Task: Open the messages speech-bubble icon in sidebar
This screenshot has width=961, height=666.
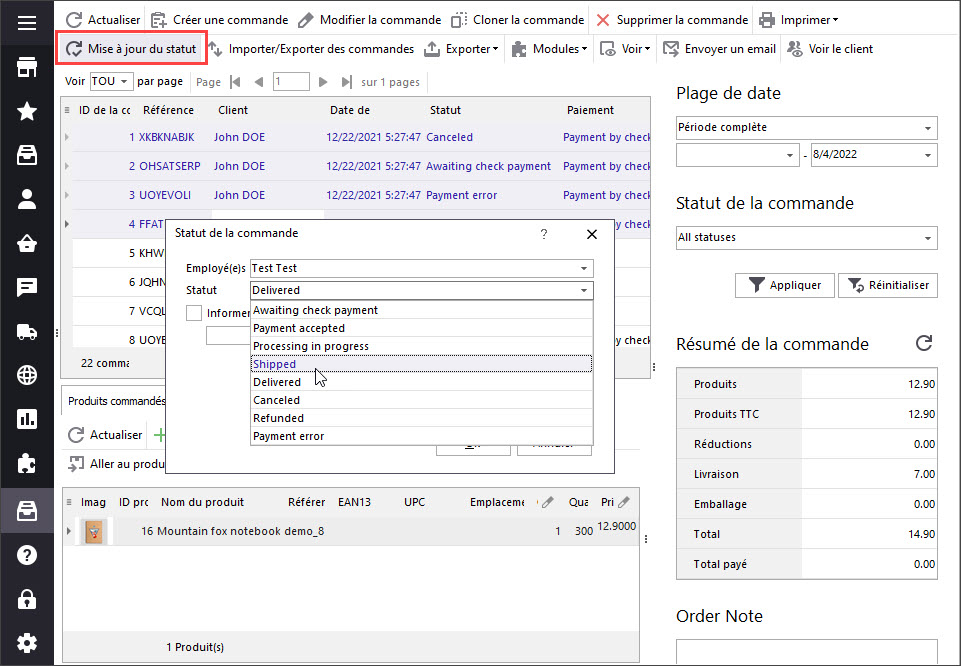Action: pyautogui.click(x=26, y=287)
